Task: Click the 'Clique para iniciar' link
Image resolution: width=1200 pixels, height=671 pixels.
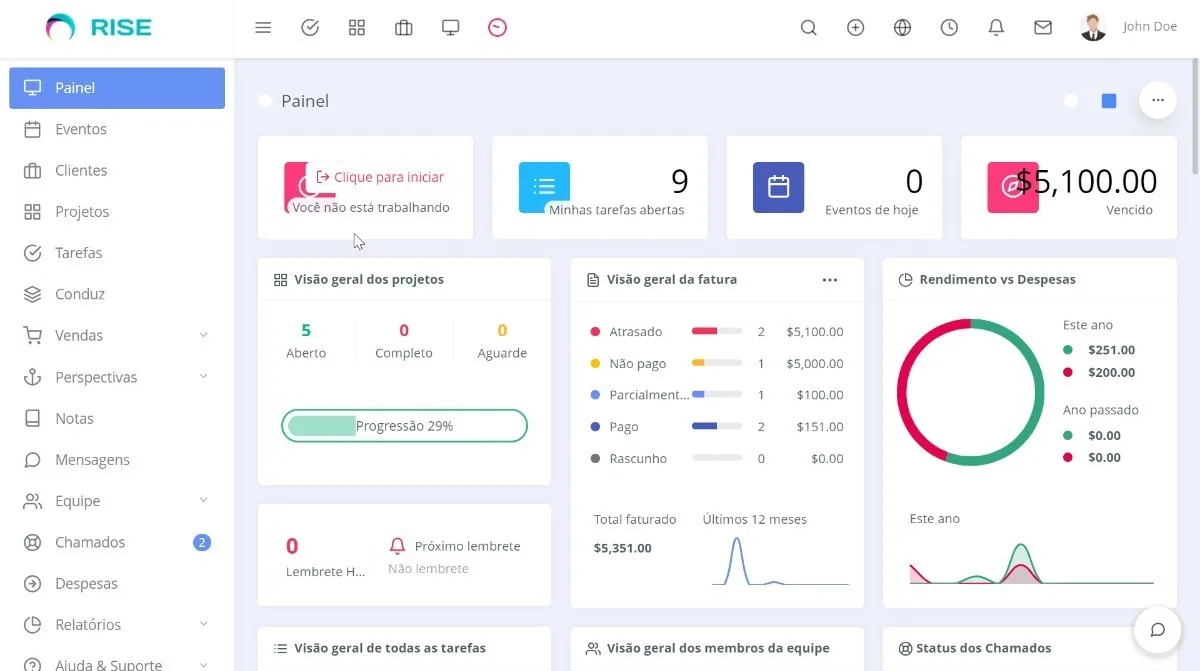Action: click(x=384, y=176)
